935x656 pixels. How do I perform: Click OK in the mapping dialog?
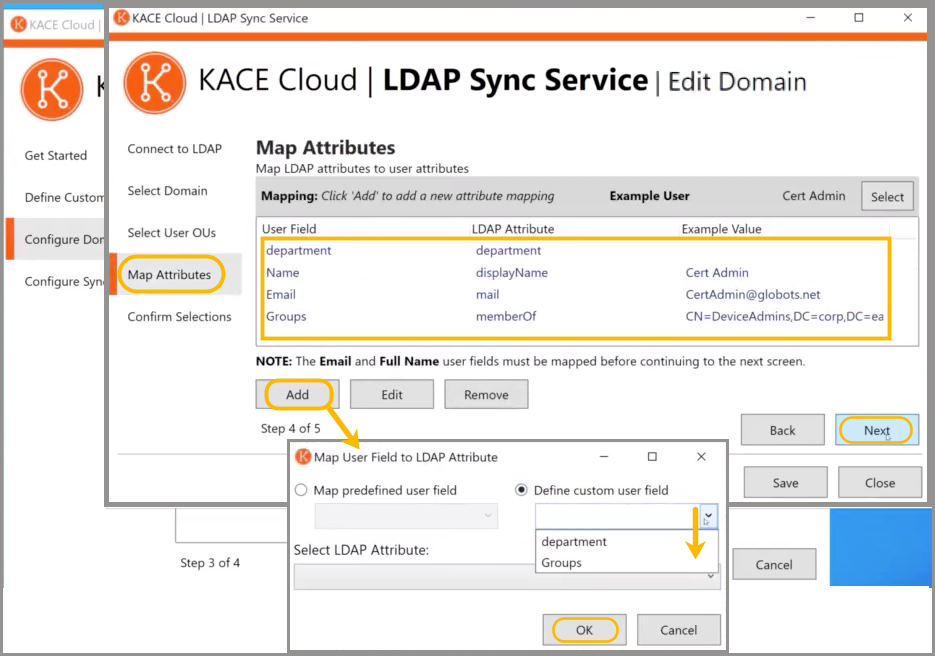(x=584, y=630)
